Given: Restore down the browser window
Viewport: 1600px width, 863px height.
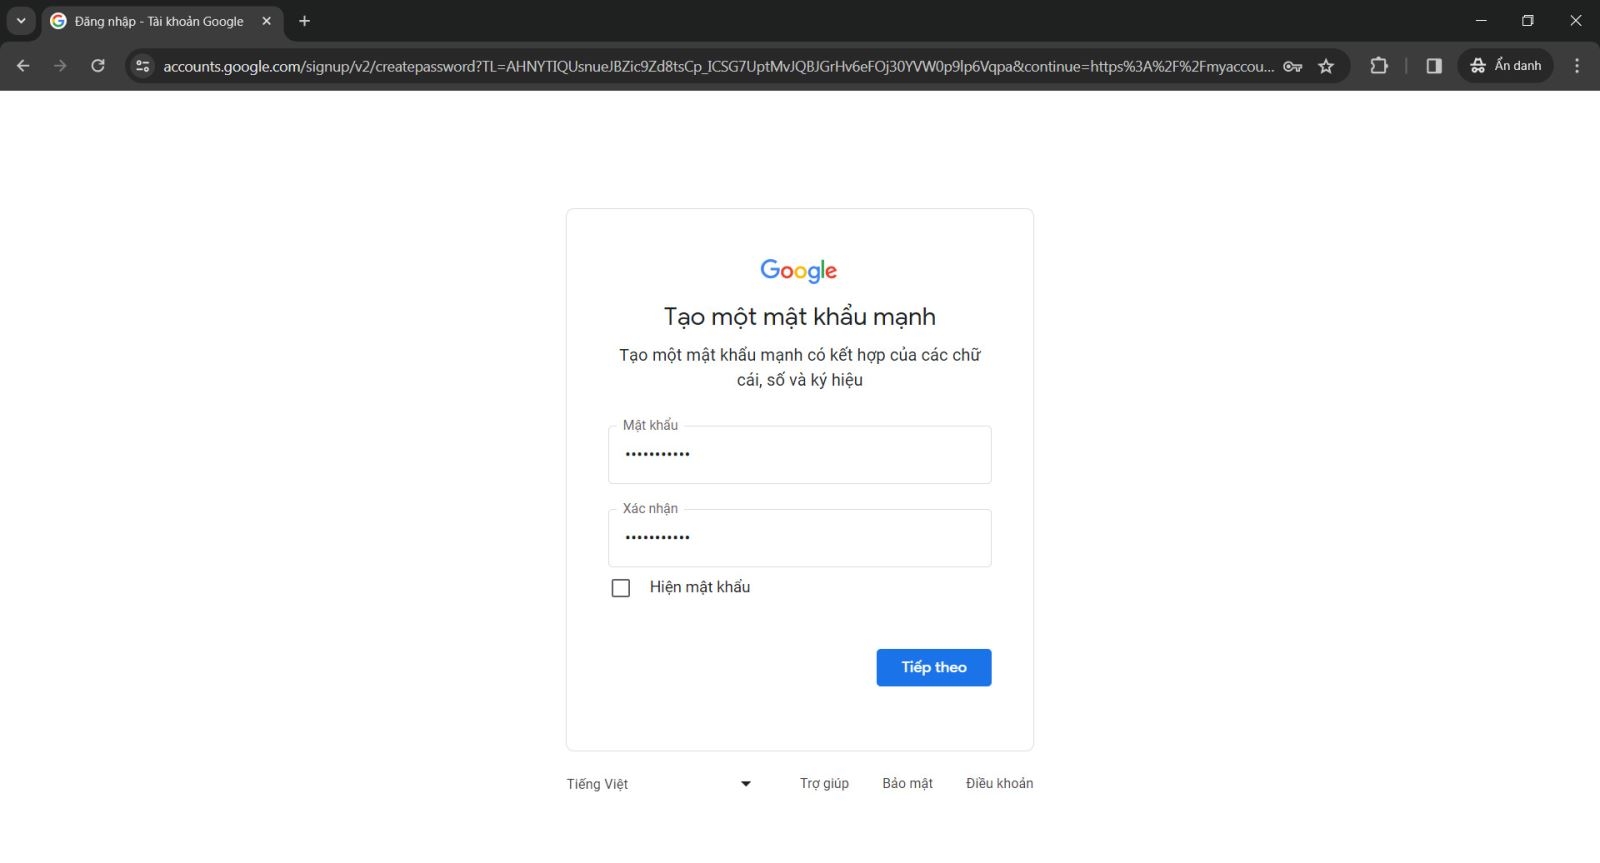Looking at the screenshot, I should [1528, 21].
